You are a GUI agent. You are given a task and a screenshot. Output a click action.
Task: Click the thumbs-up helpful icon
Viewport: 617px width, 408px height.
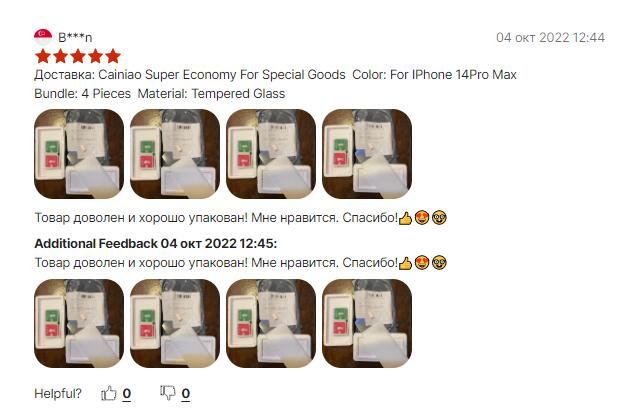[109, 393]
